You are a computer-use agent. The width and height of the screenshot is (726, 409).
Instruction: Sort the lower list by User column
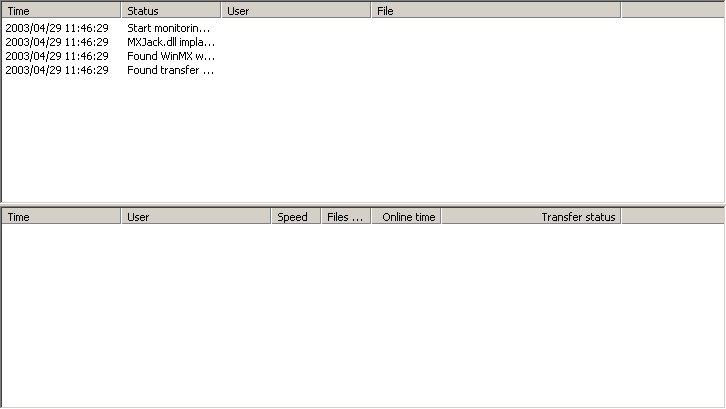point(196,216)
